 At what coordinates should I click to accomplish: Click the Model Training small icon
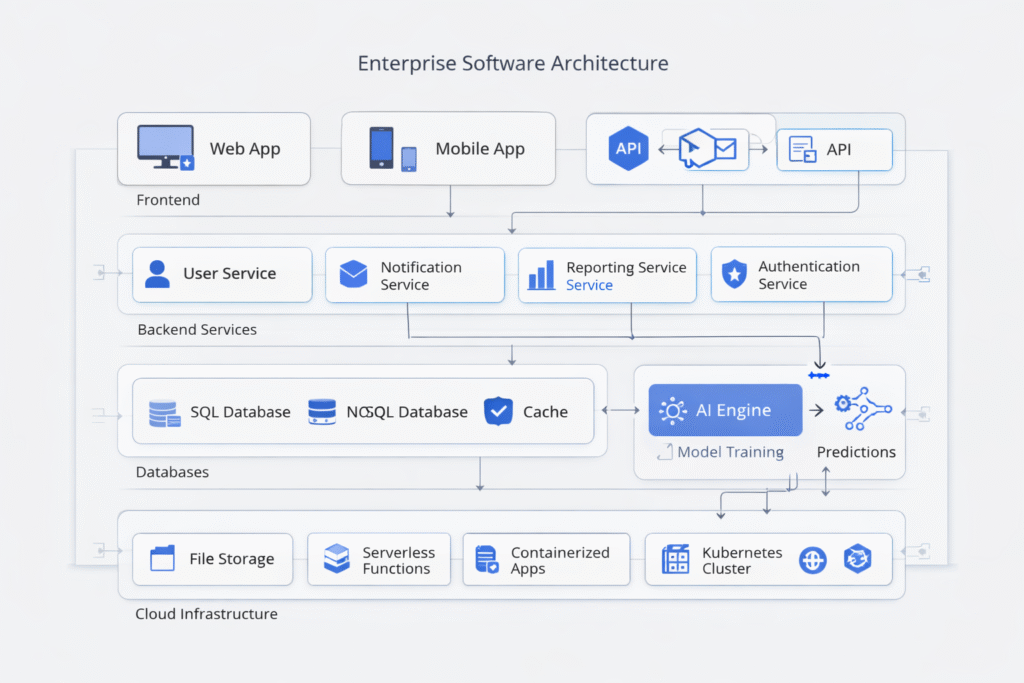point(665,452)
